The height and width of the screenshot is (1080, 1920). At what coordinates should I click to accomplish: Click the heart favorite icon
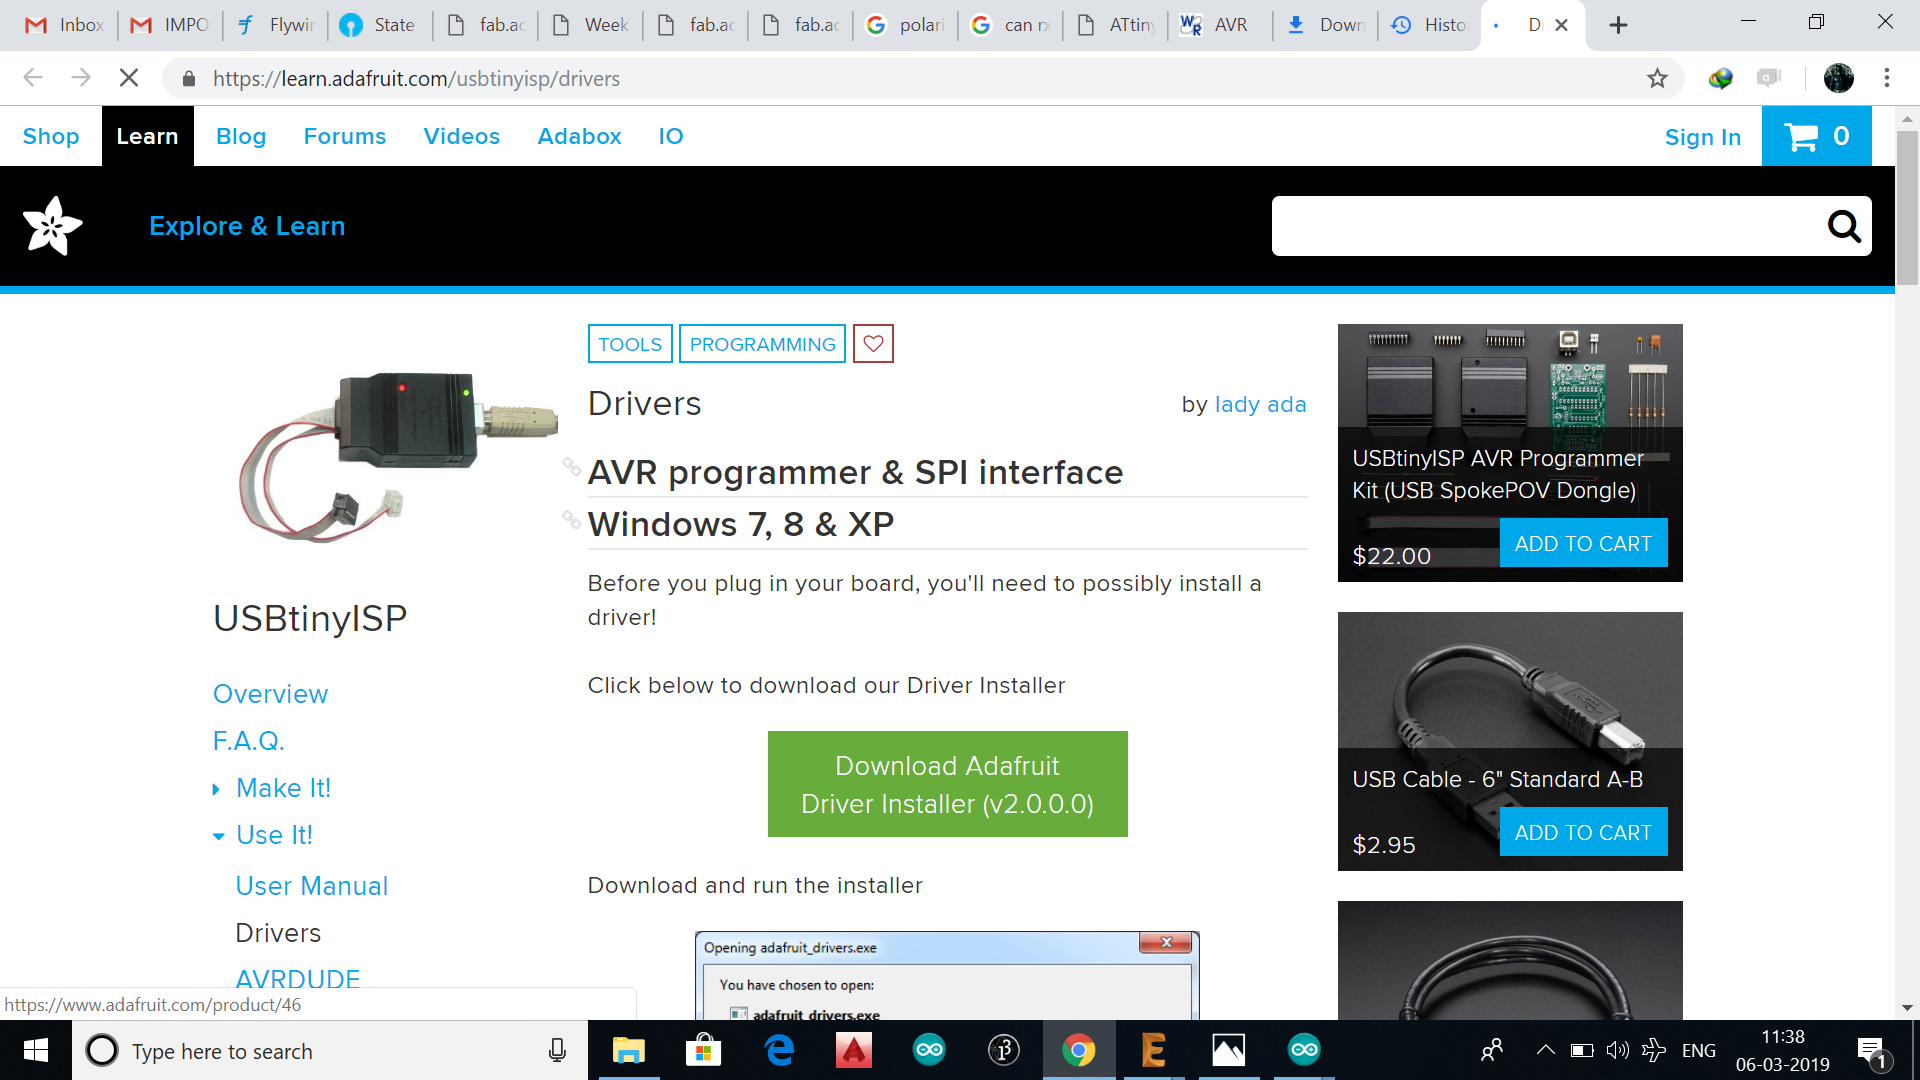[x=873, y=344]
